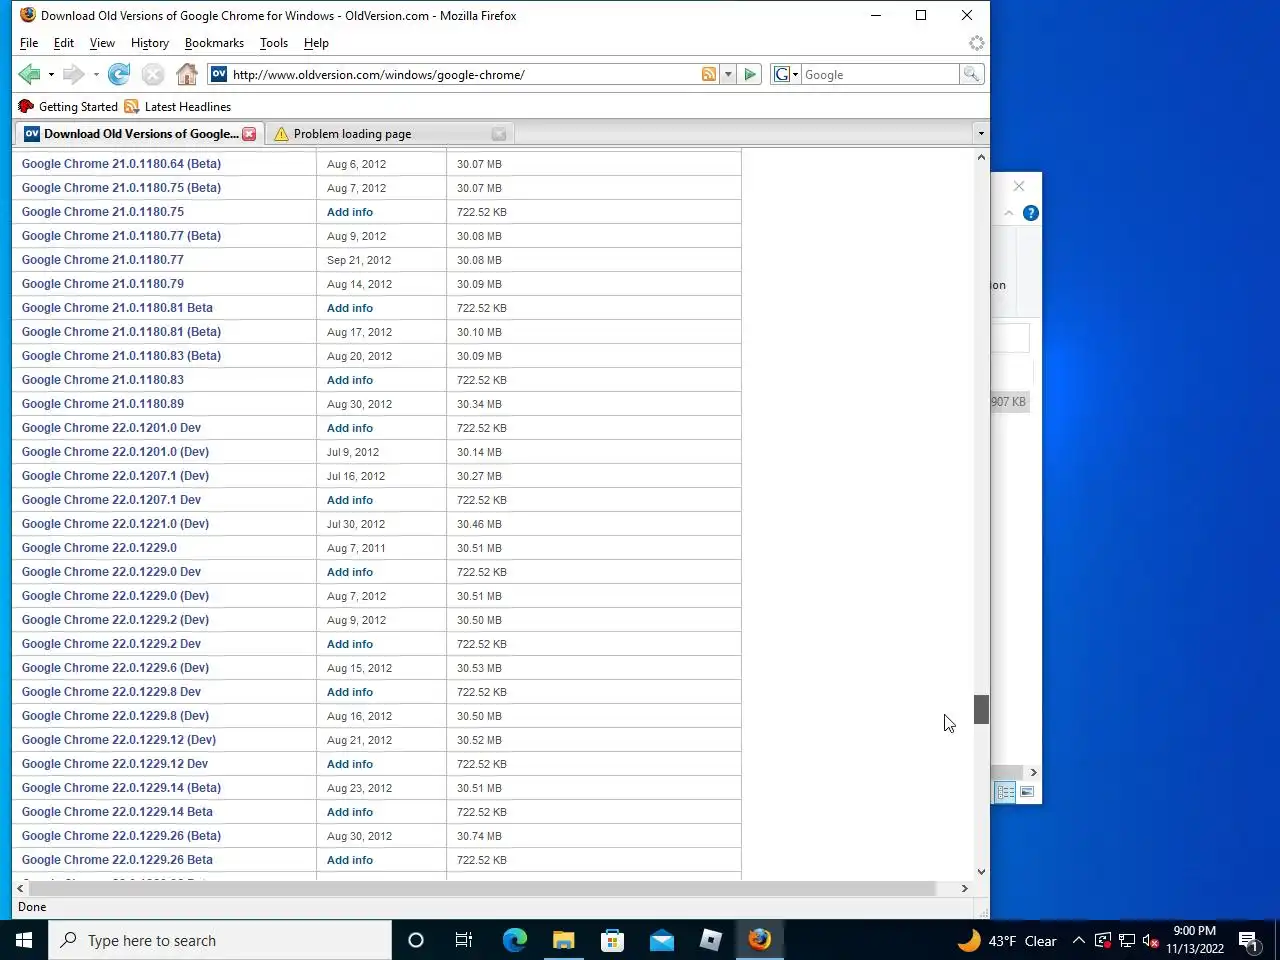Screen dimensions: 1280x960
Task: Click the Forward arrow button
Action: point(73,74)
